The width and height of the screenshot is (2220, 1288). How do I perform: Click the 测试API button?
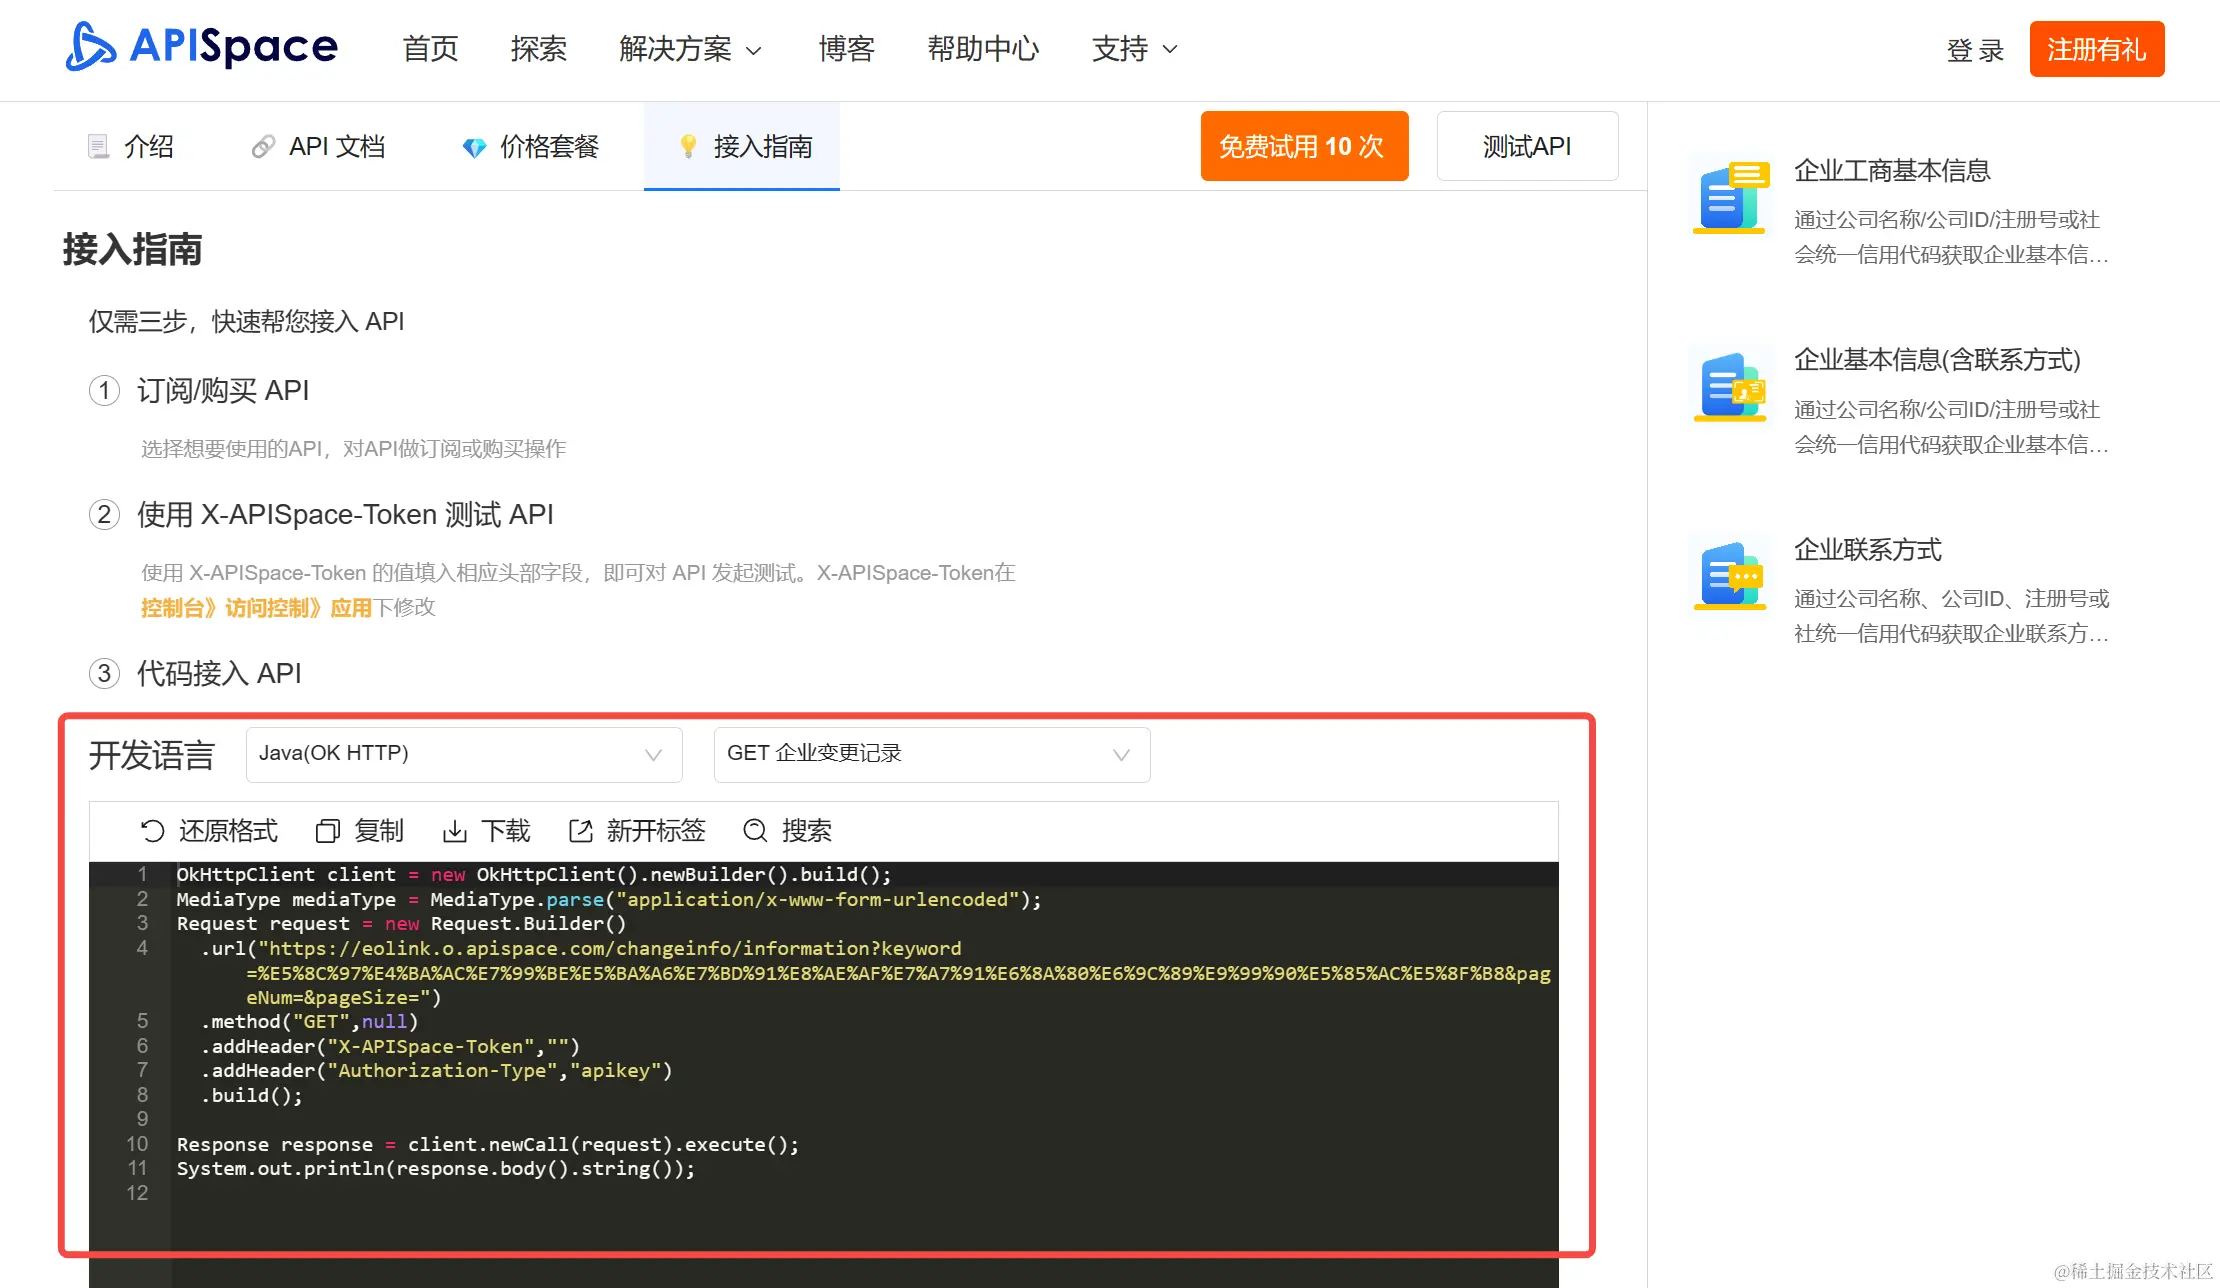coord(1526,146)
